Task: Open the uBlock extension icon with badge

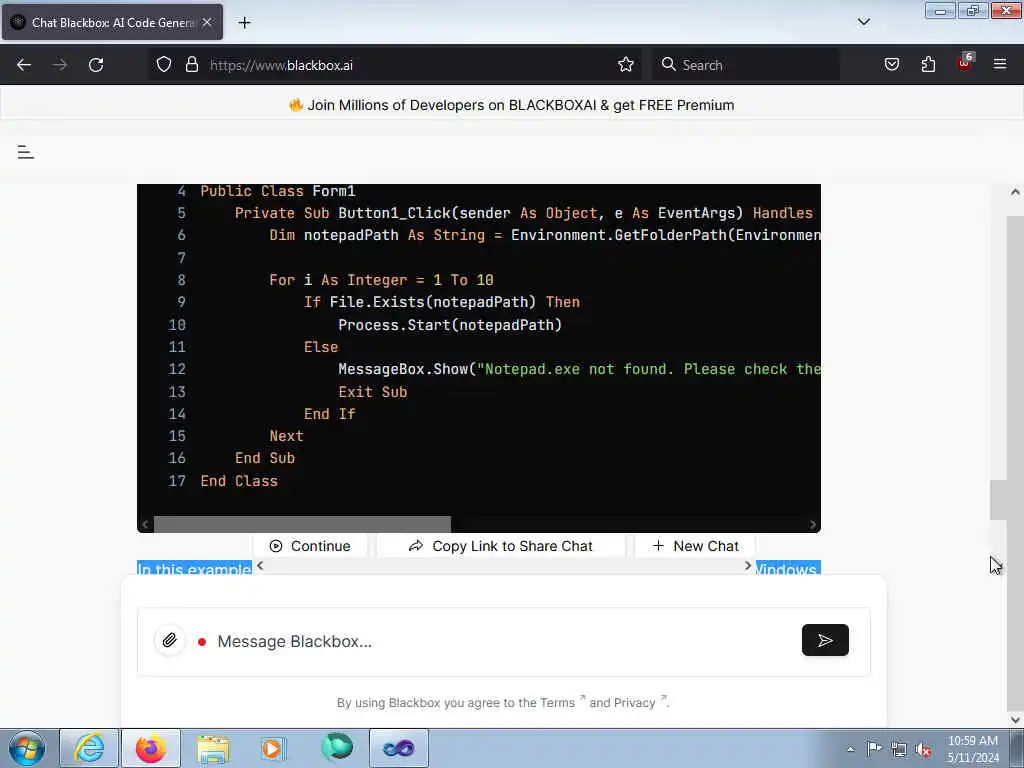Action: click(965, 63)
